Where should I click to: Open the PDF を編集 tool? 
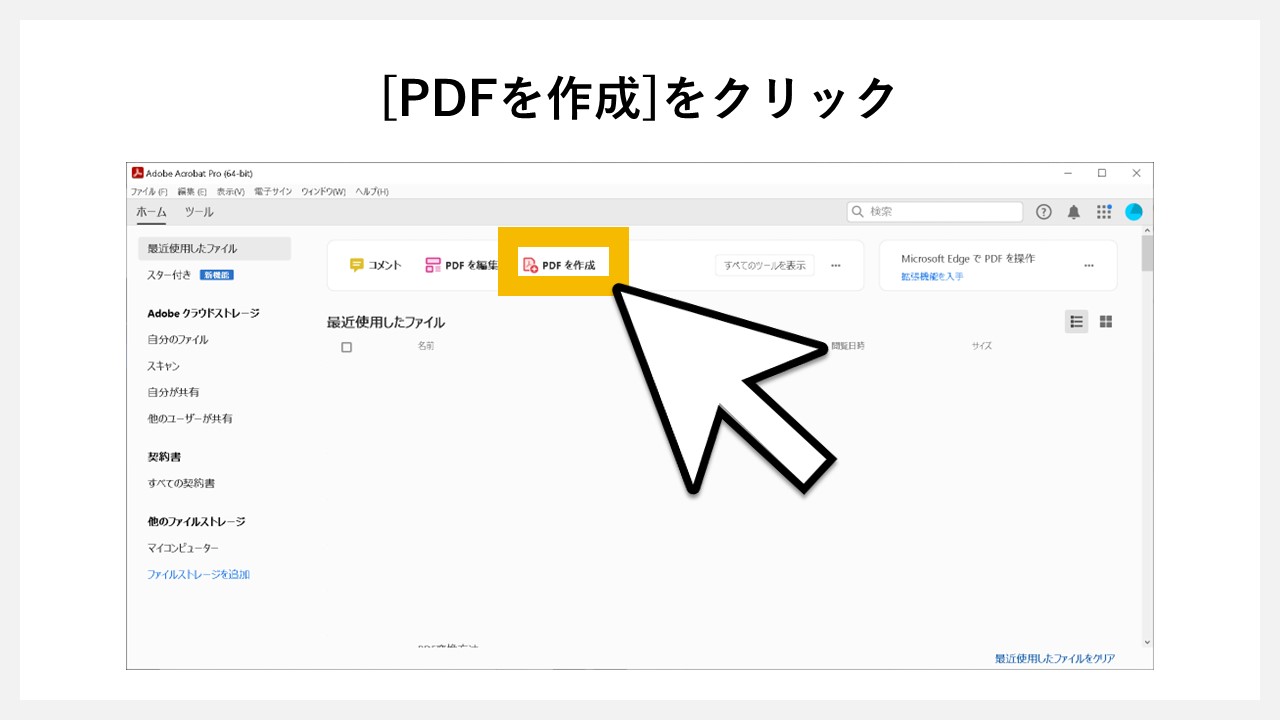tap(460, 265)
